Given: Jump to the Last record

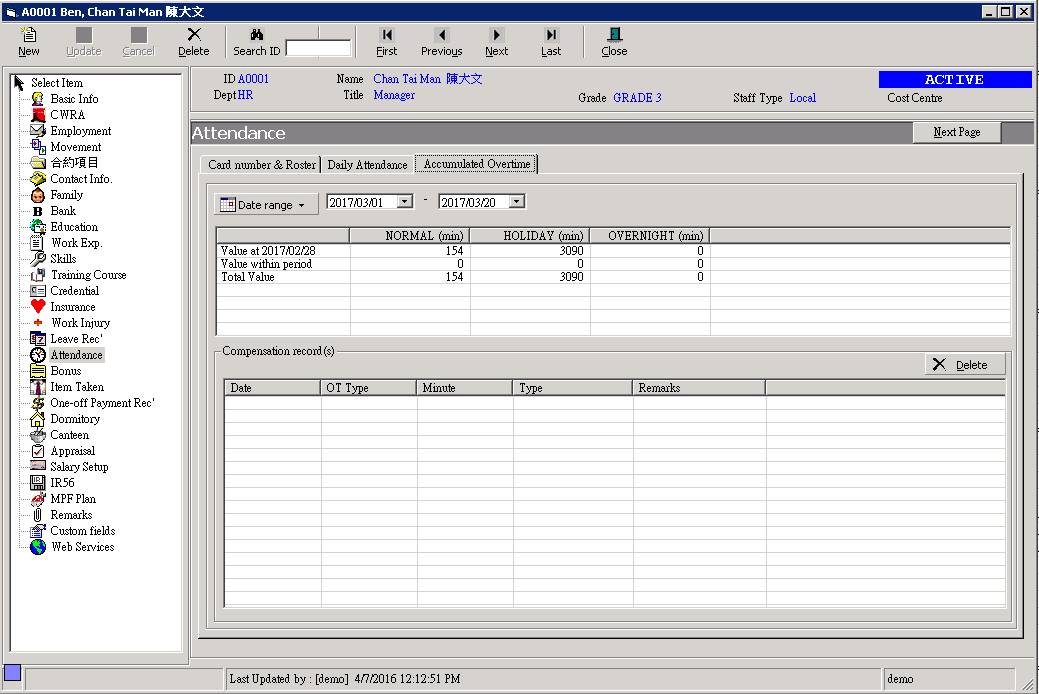Looking at the screenshot, I should 551,36.
